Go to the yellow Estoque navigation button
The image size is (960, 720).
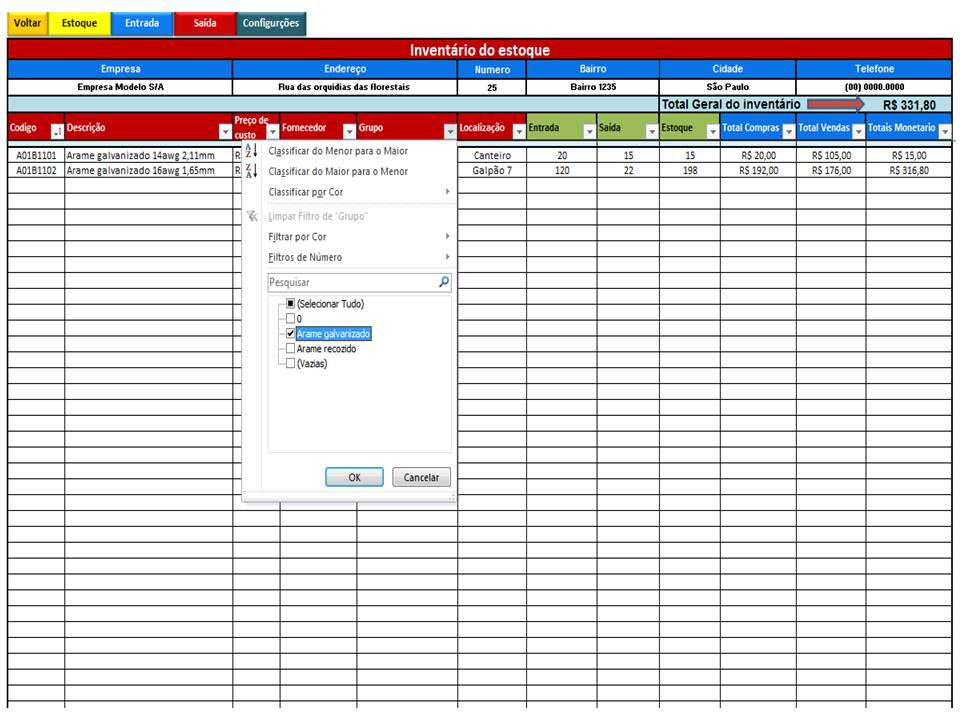[80, 23]
